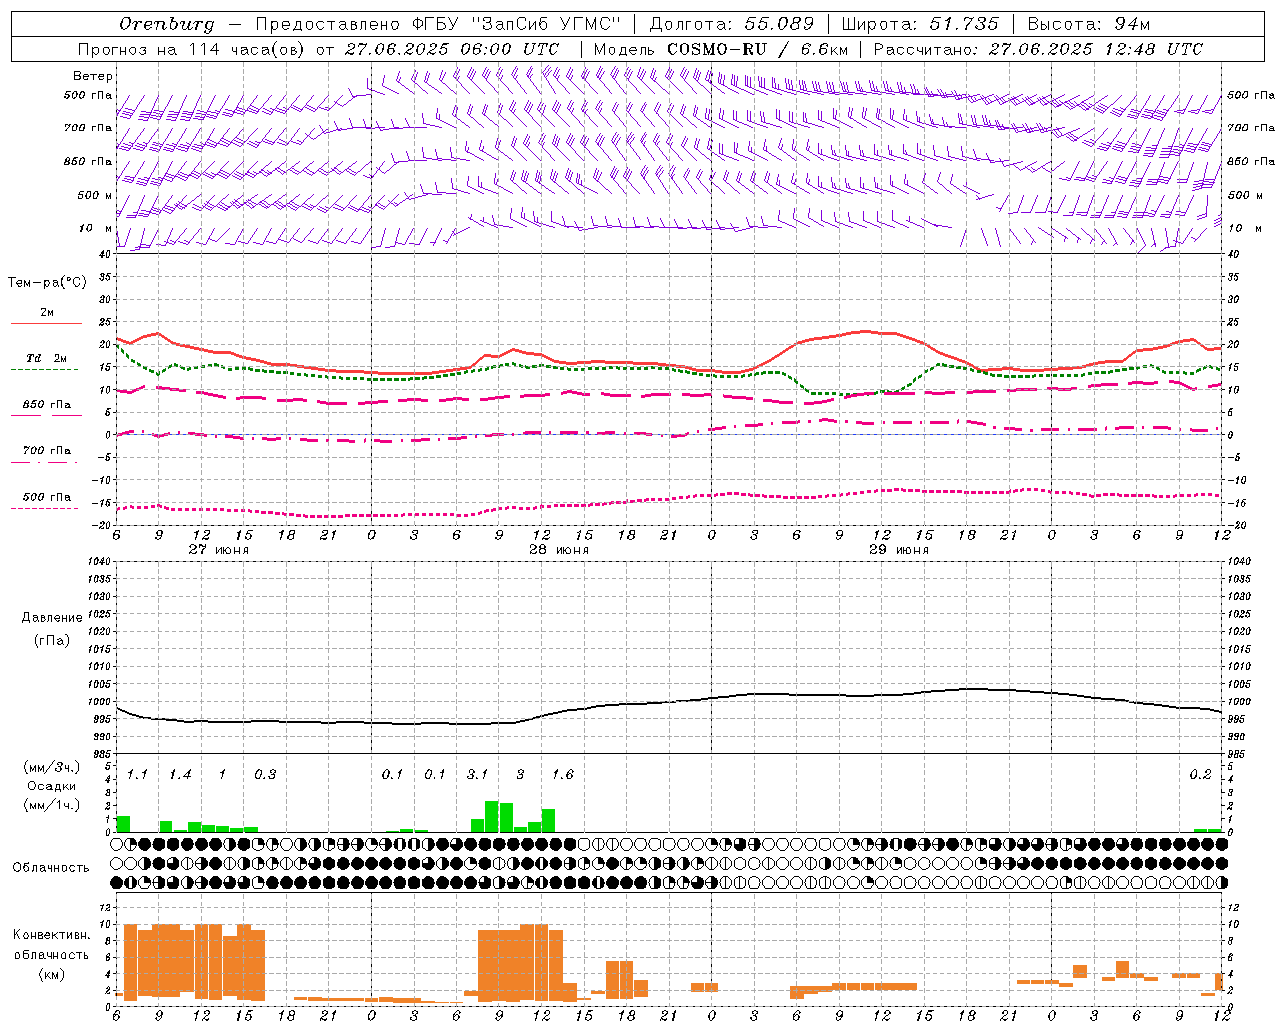Image resolution: width=1280 pixels, height=1024 pixels.
Task: Click the green dotted Td 2м legend line
Action: click(44, 370)
